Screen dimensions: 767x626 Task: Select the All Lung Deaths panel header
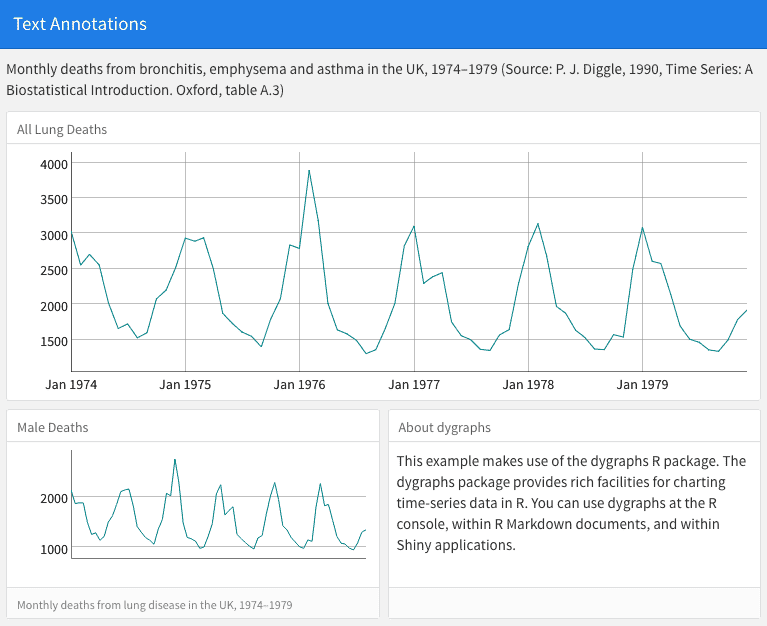(x=62, y=129)
